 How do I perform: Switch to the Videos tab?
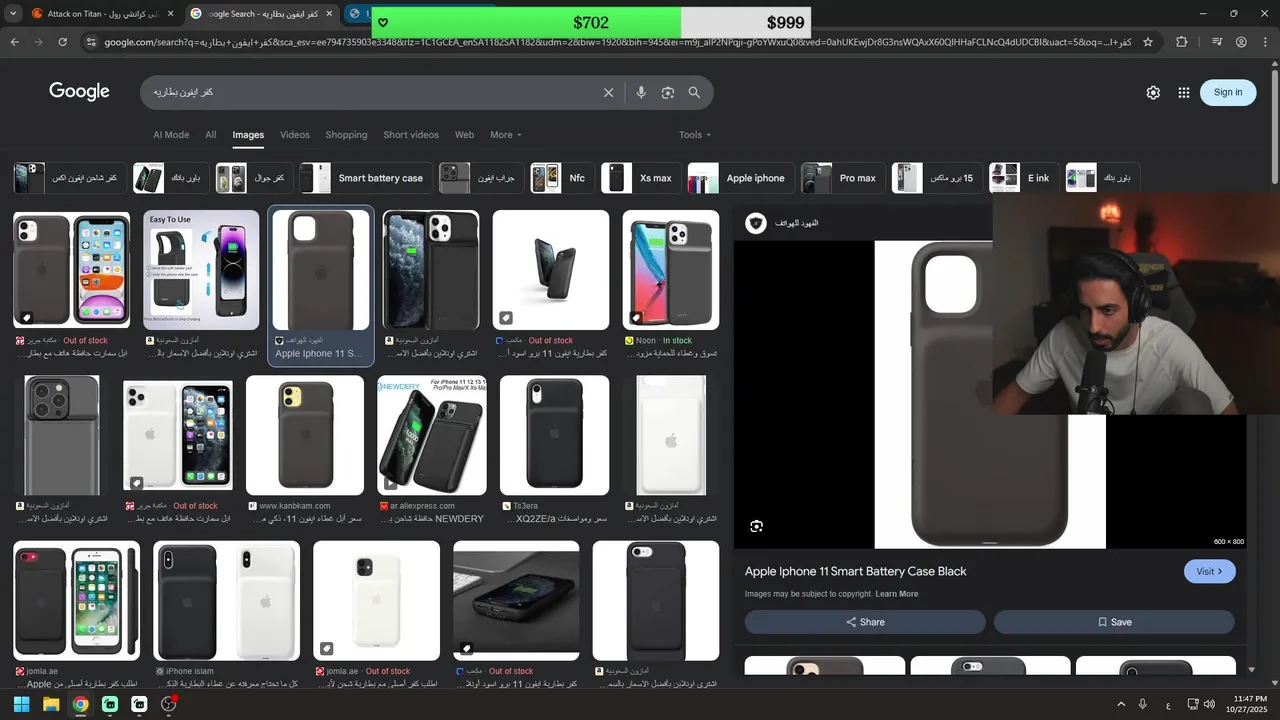tap(295, 135)
